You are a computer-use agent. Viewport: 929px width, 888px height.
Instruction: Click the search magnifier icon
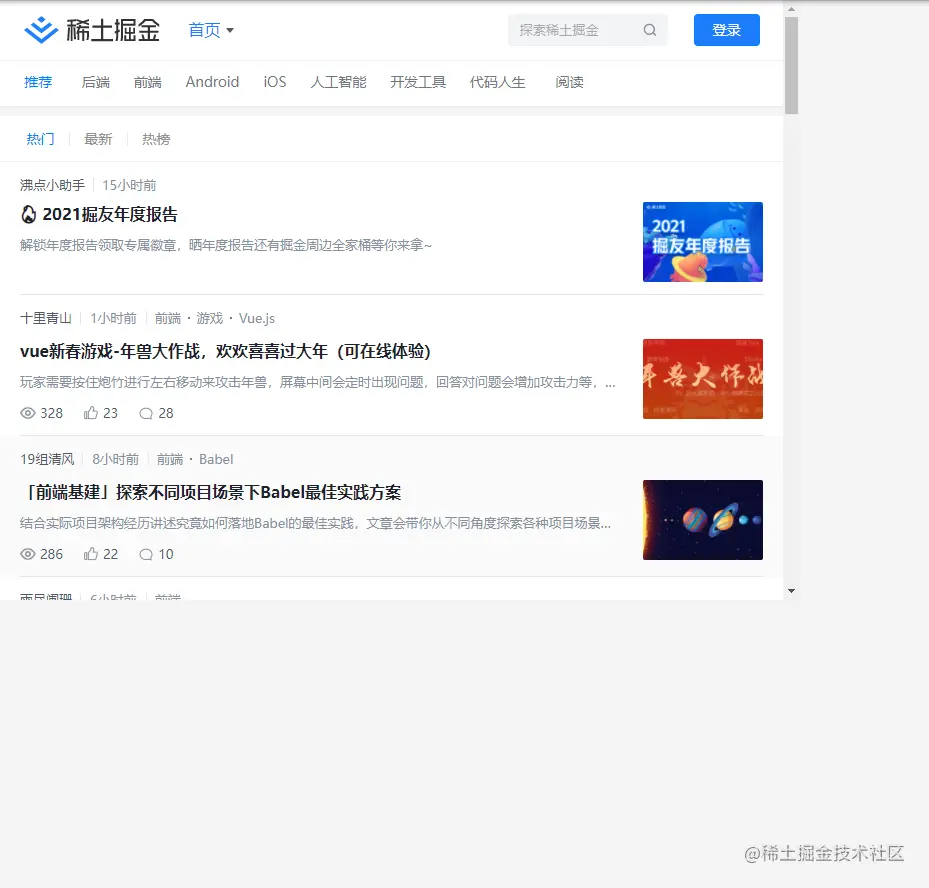click(650, 30)
